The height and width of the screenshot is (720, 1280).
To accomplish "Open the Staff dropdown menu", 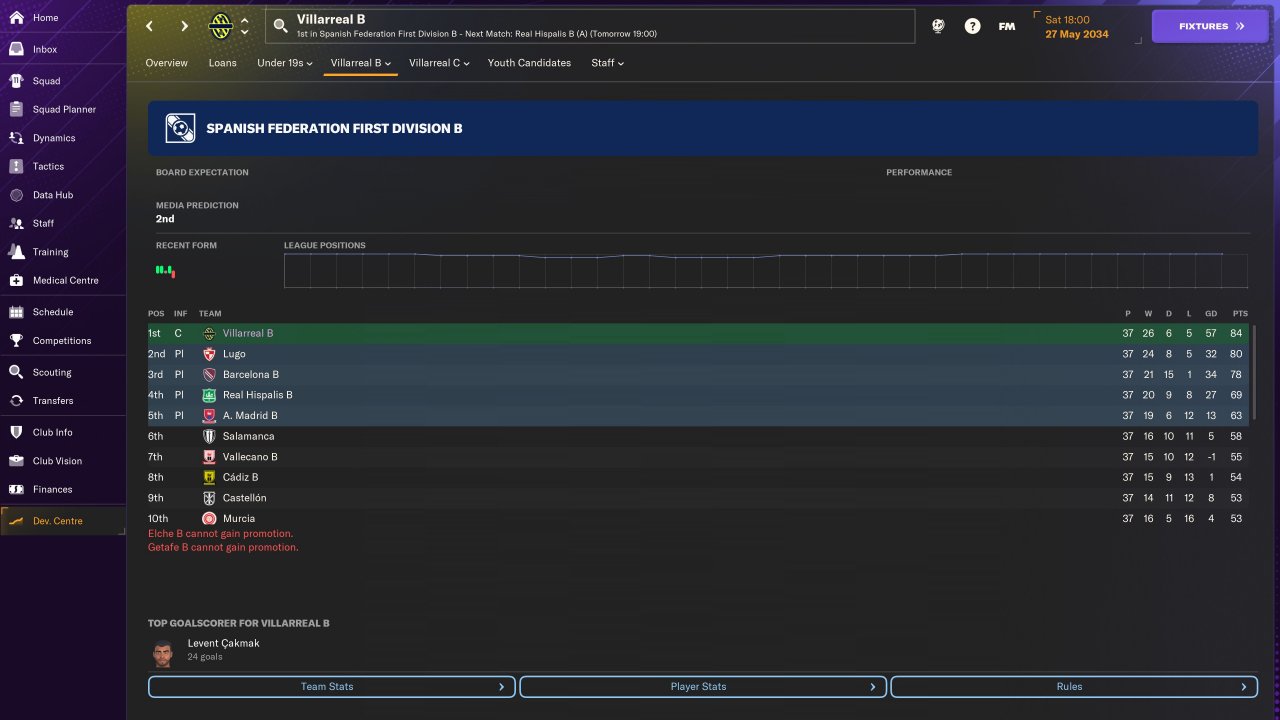I will tap(607, 63).
